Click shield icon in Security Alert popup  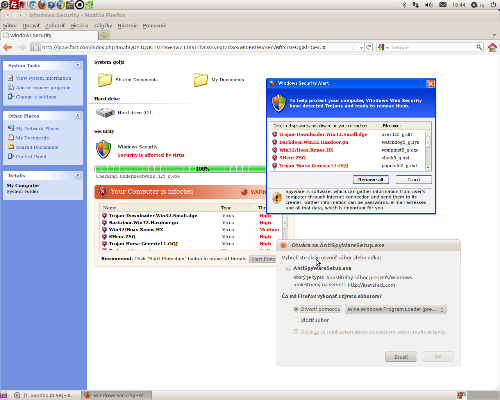click(279, 103)
